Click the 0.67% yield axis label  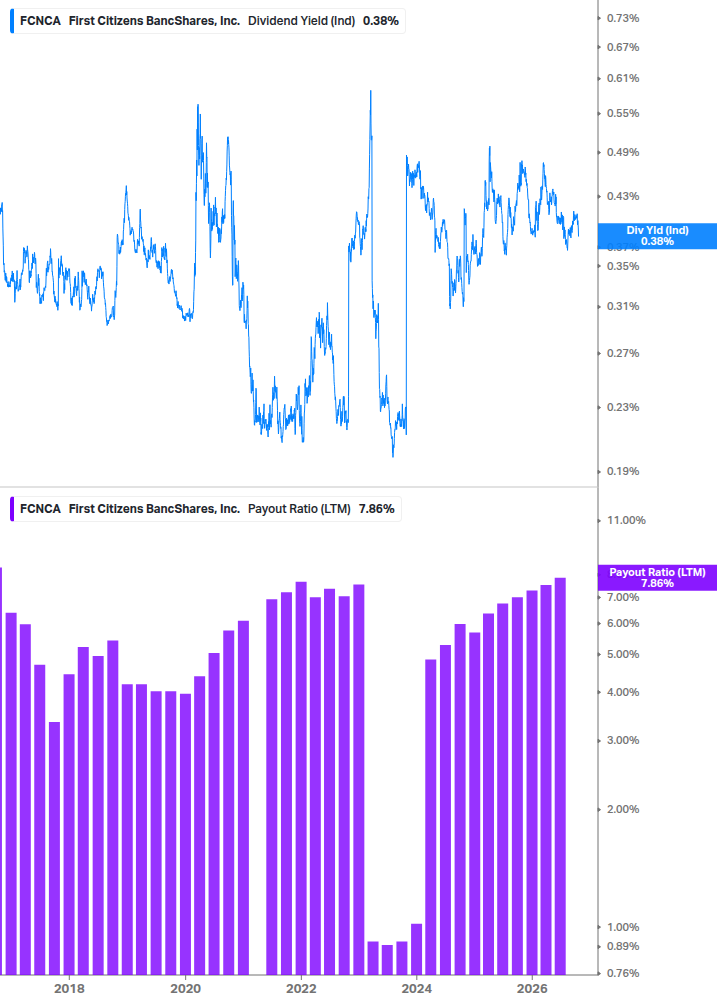coord(623,47)
